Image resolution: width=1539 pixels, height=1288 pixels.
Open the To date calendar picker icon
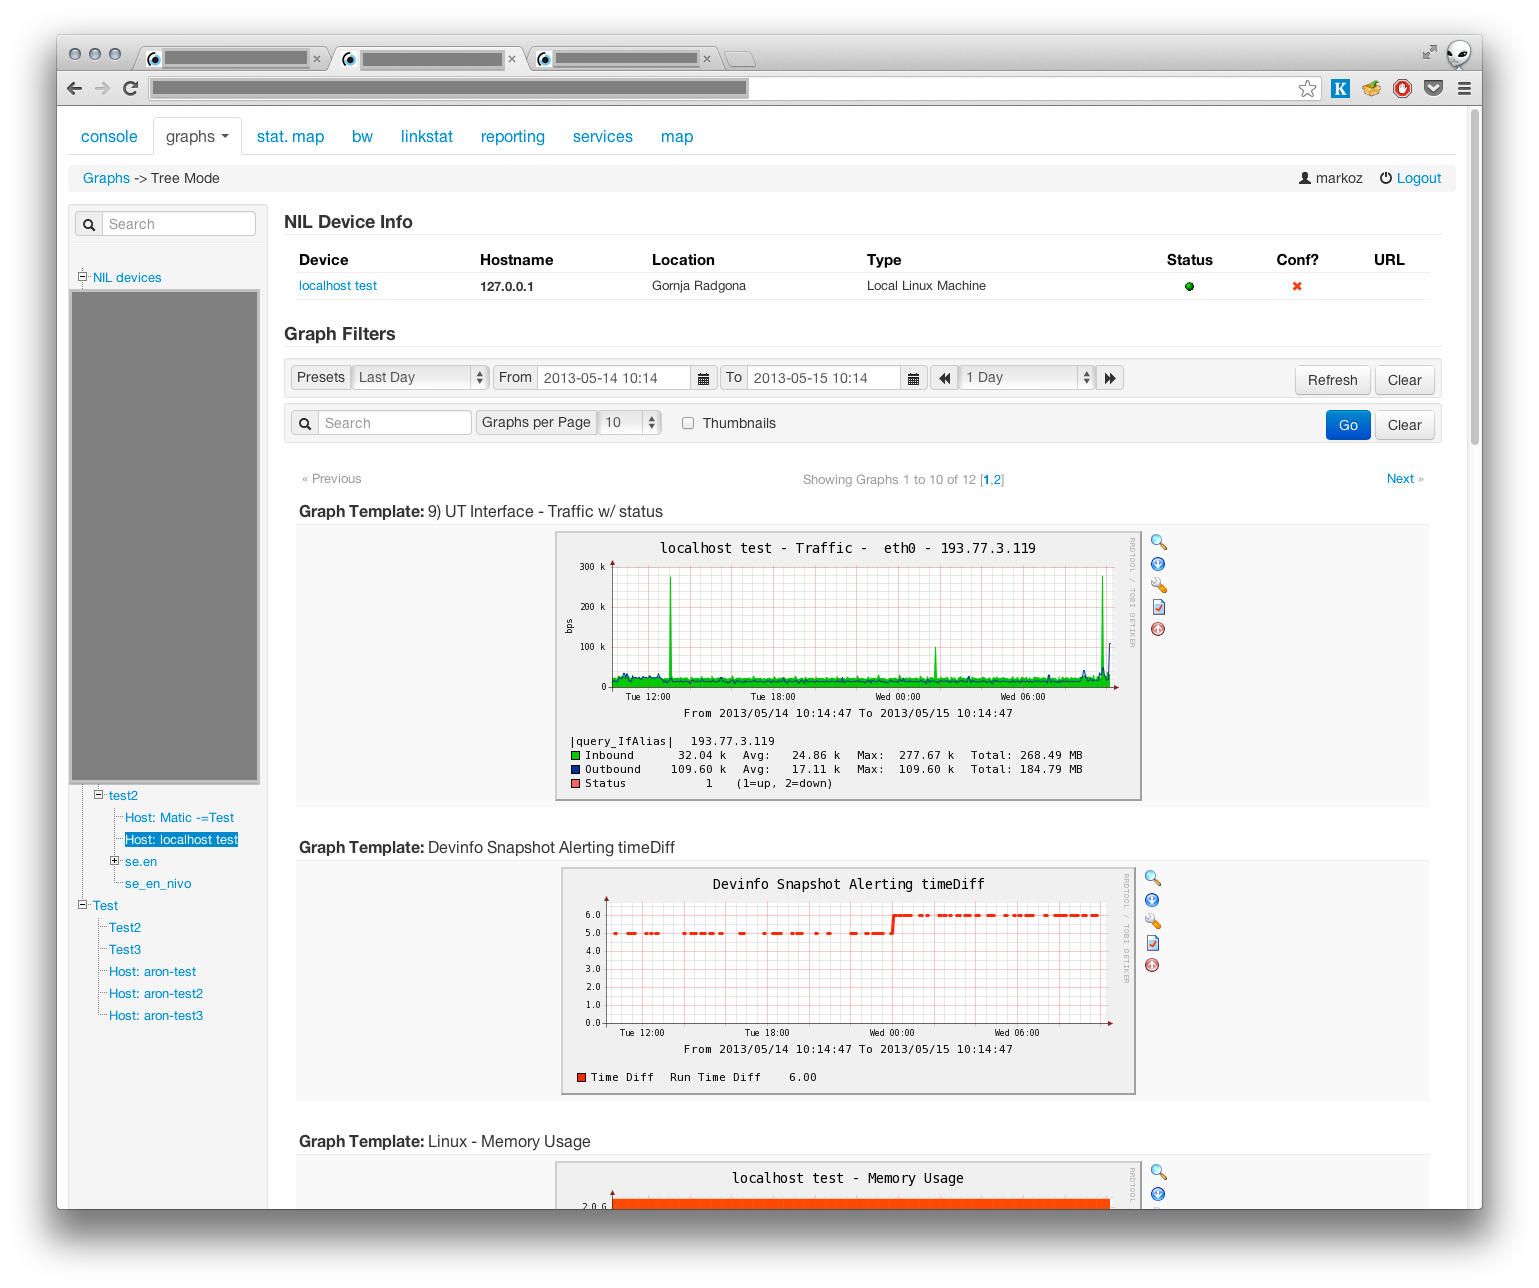pos(914,378)
